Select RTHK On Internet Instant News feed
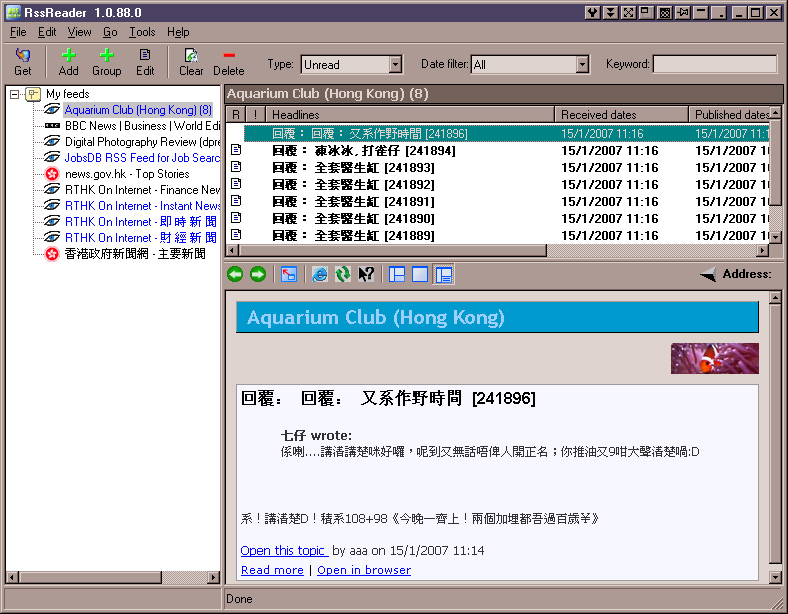The width and height of the screenshot is (788, 614). point(142,206)
